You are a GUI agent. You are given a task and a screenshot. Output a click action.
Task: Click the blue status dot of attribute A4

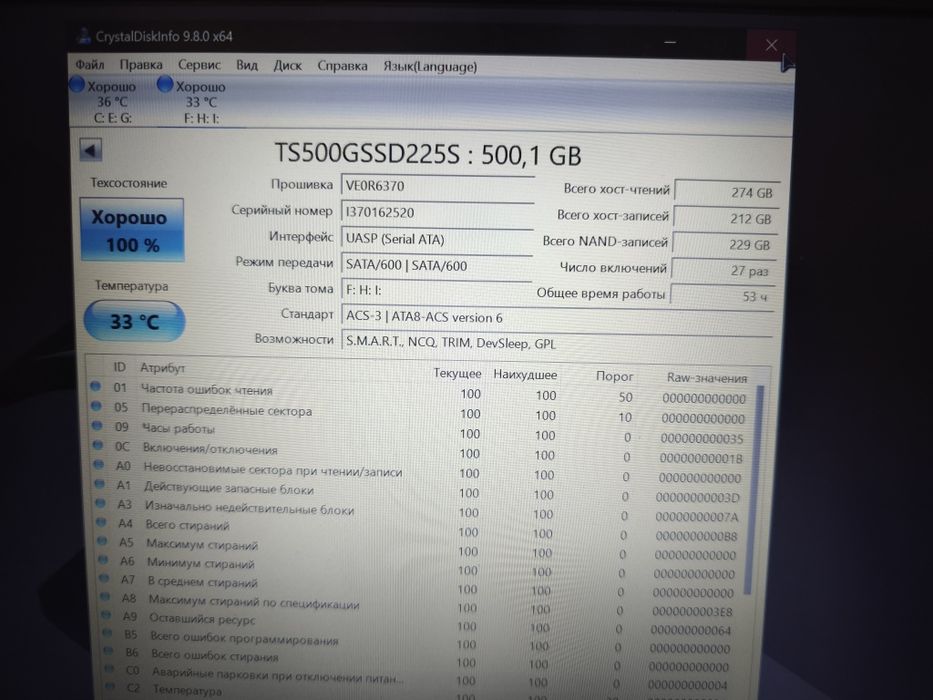point(102,522)
